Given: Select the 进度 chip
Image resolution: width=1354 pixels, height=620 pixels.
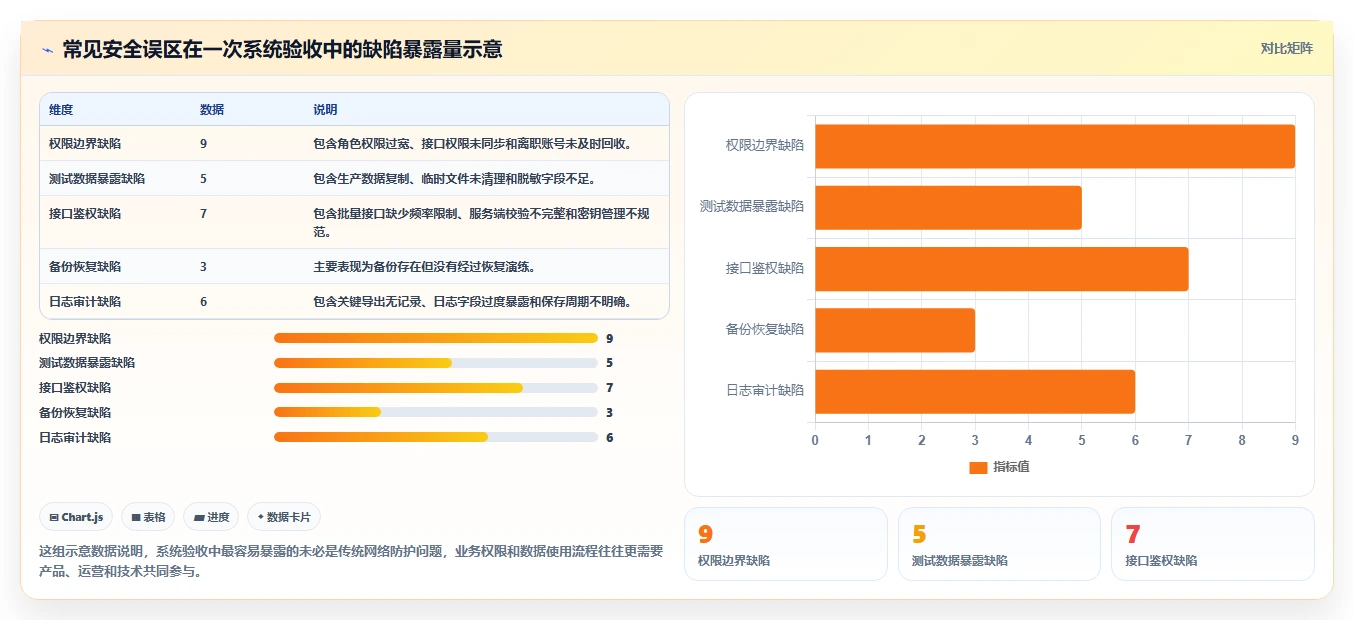Looking at the screenshot, I should (x=211, y=517).
